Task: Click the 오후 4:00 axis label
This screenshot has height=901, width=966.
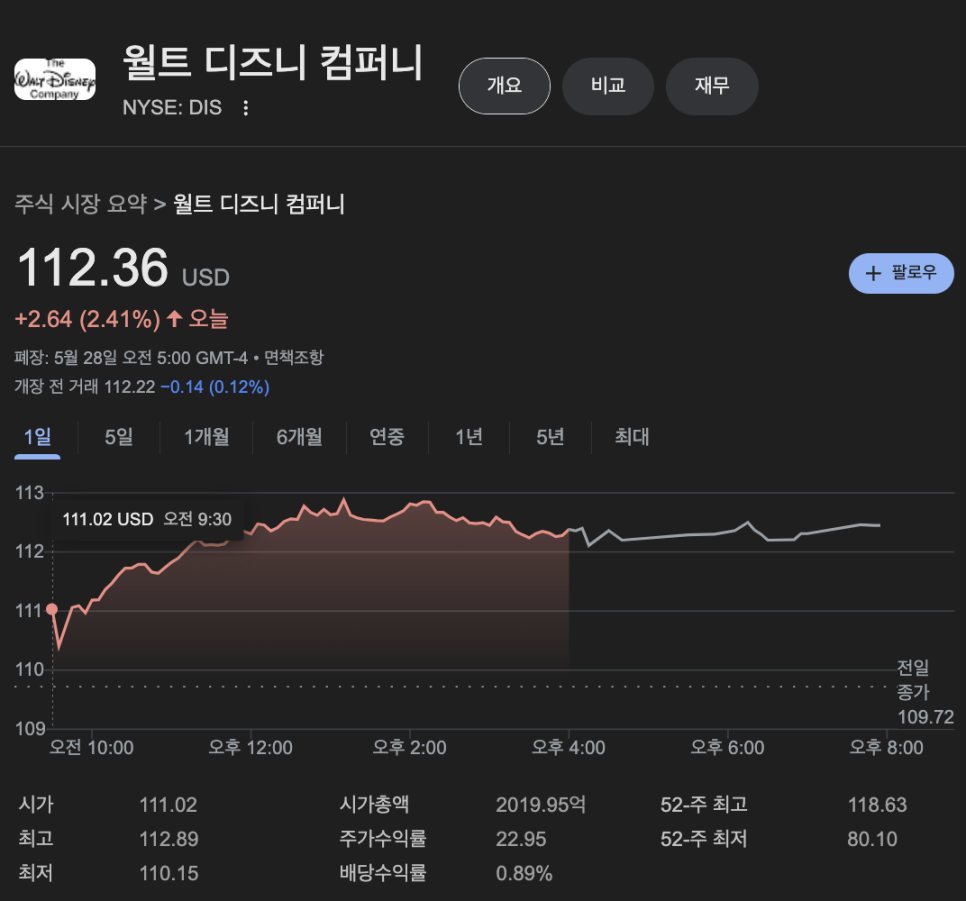Action: pos(569,748)
